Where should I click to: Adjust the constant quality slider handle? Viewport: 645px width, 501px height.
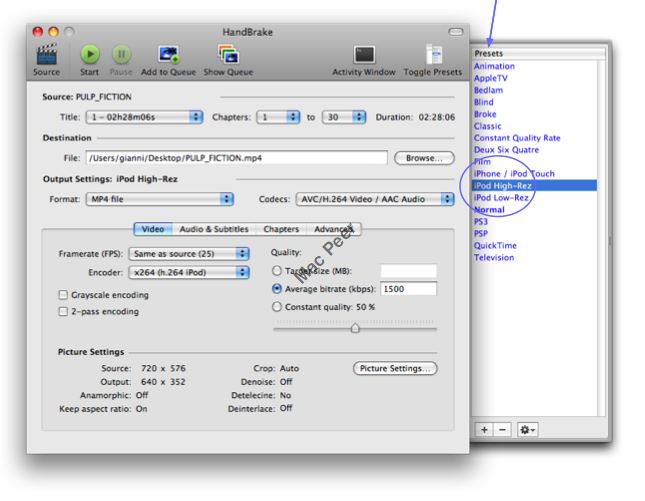click(x=355, y=328)
